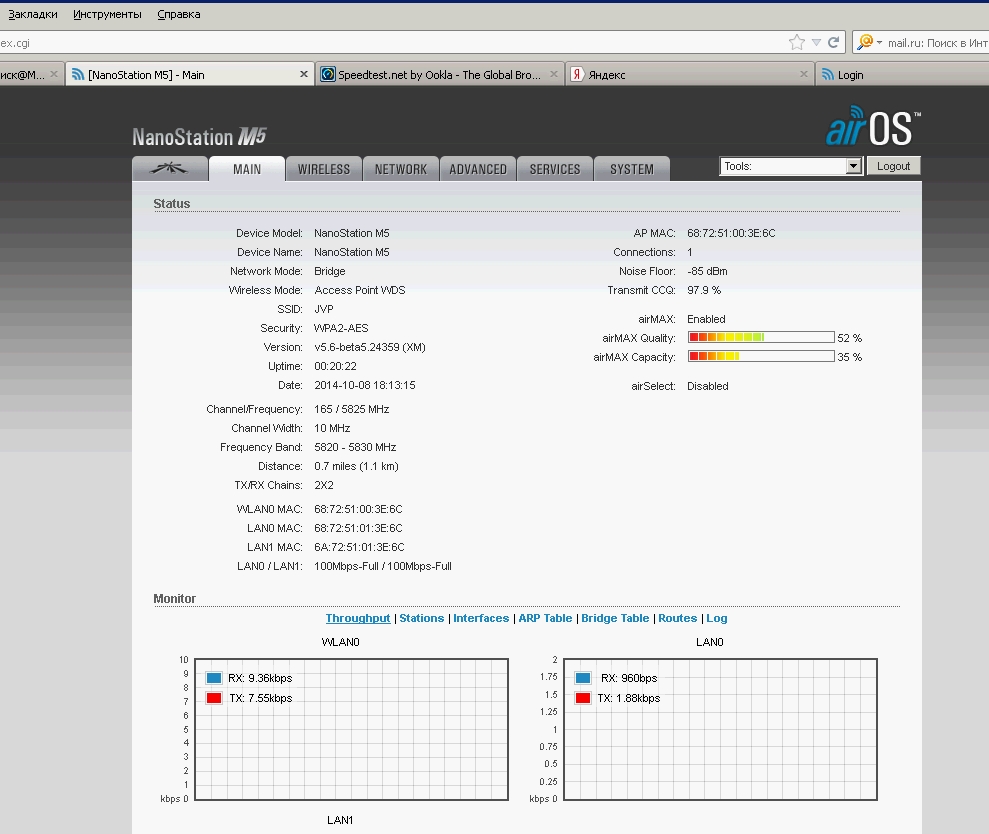Viewport: 989px width, 834px height.
Task: Select the Speedtest.net browser tab
Action: 439,74
